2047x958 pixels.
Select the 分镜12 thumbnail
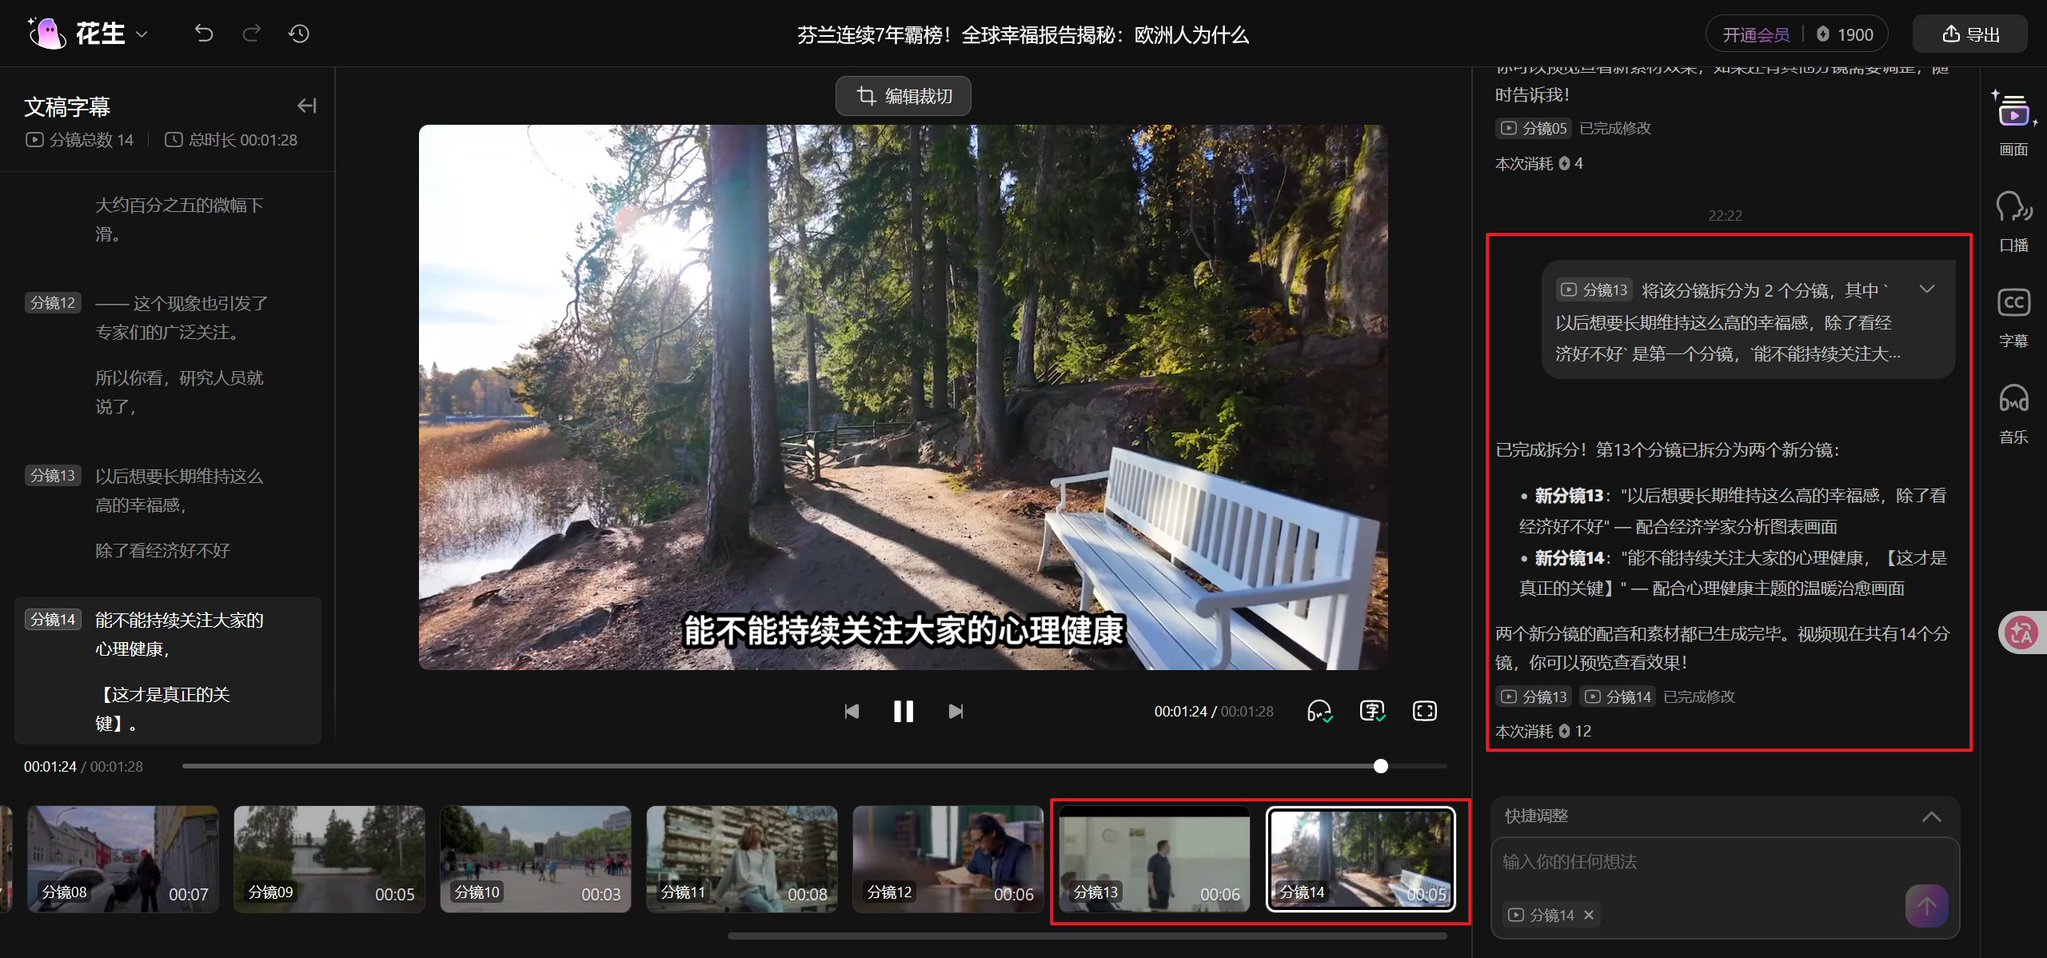pos(948,859)
